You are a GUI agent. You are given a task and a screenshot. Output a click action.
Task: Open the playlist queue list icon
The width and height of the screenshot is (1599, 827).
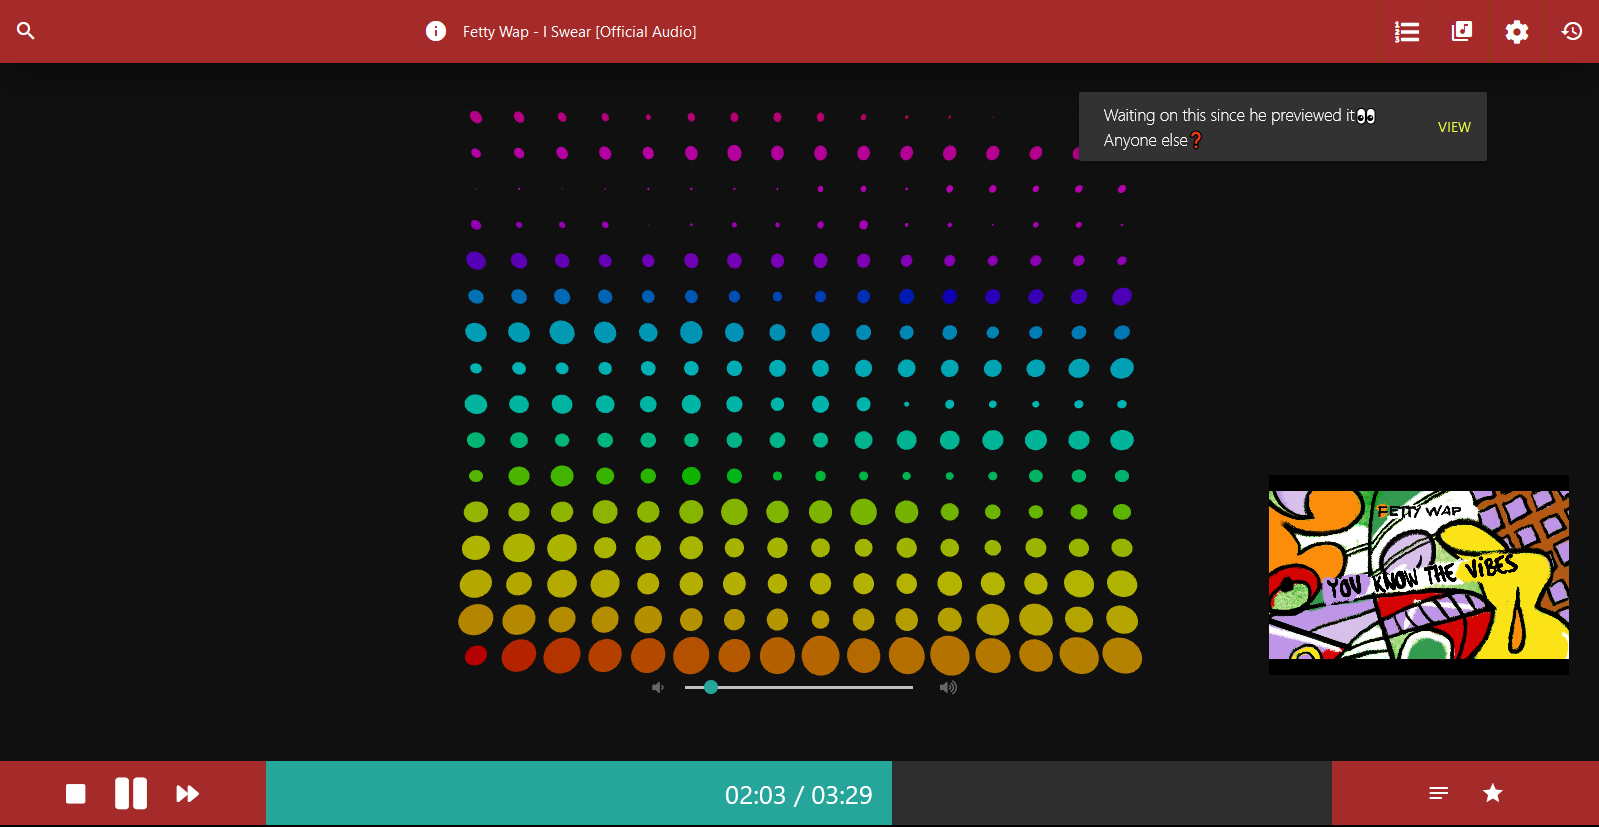(1407, 32)
